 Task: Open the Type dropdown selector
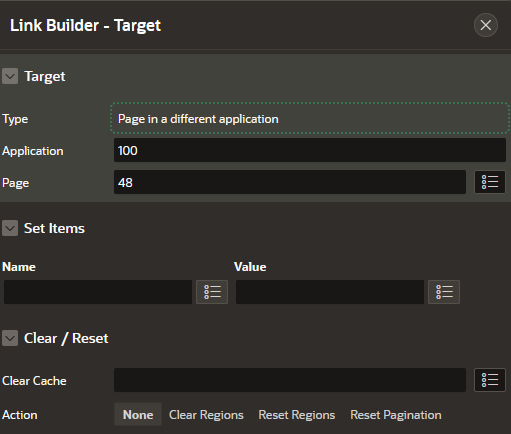(x=310, y=119)
